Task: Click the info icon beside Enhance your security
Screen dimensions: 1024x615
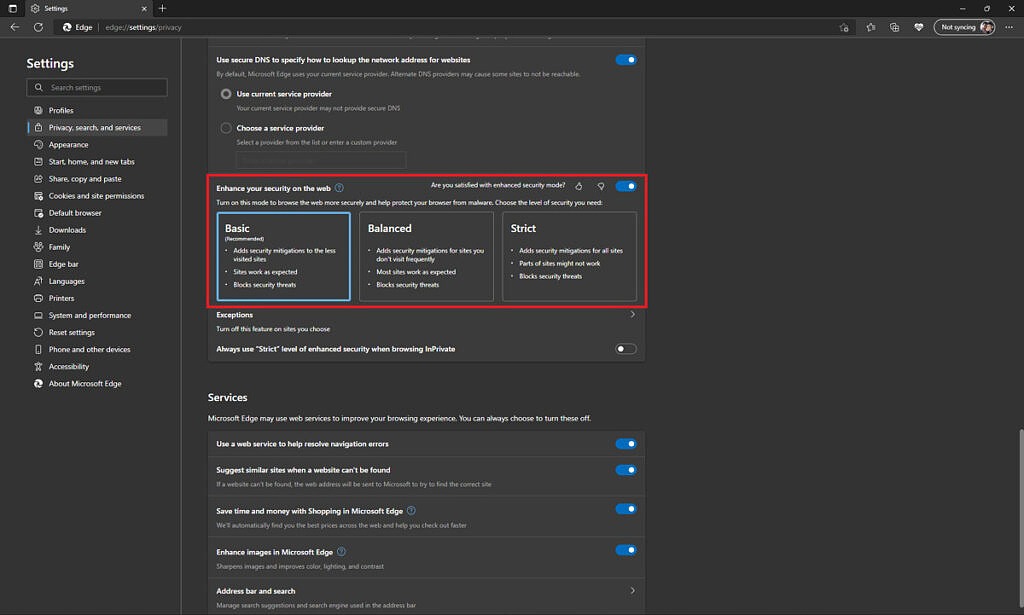Action: (340, 187)
